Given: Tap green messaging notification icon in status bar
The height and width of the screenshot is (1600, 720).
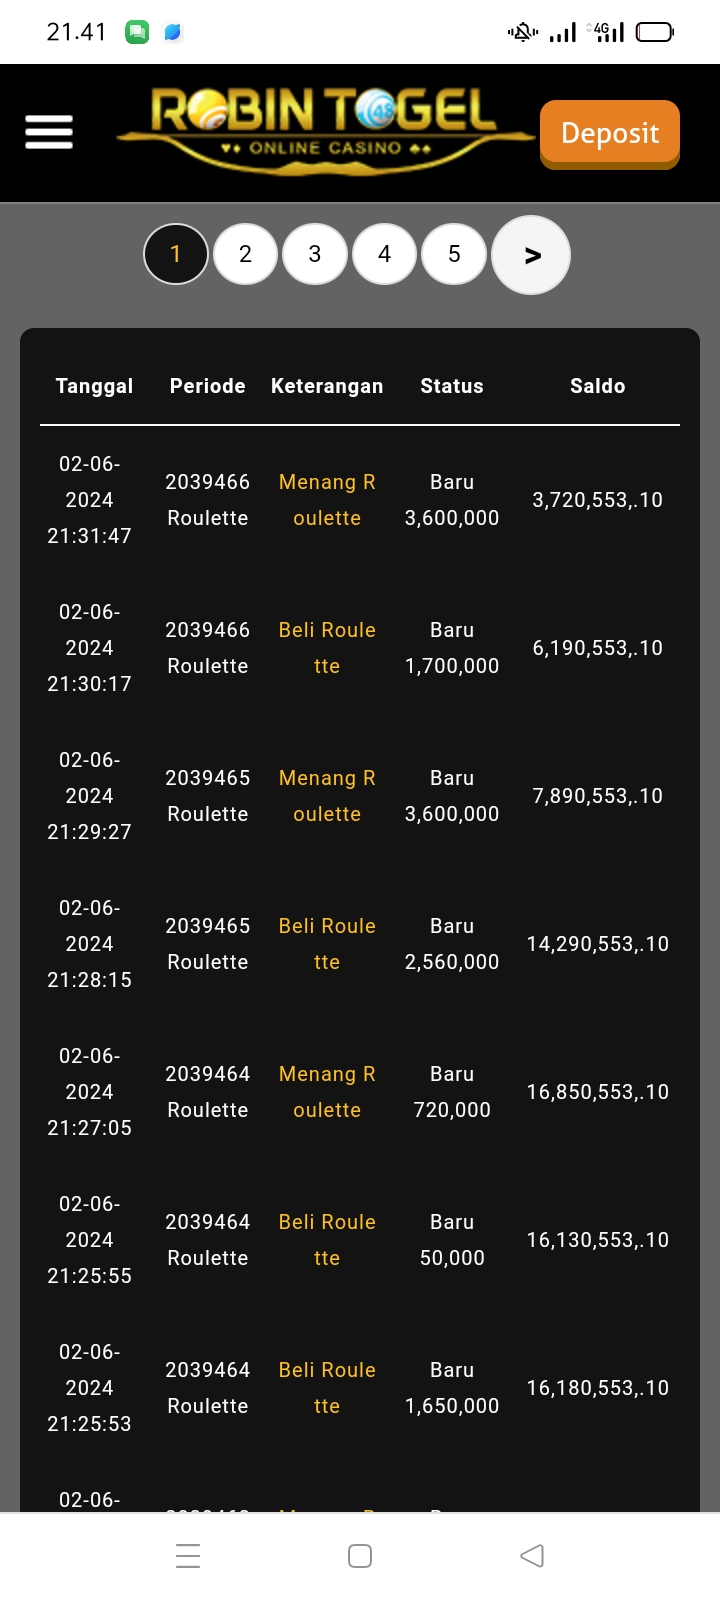Looking at the screenshot, I should tap(137, 32).
